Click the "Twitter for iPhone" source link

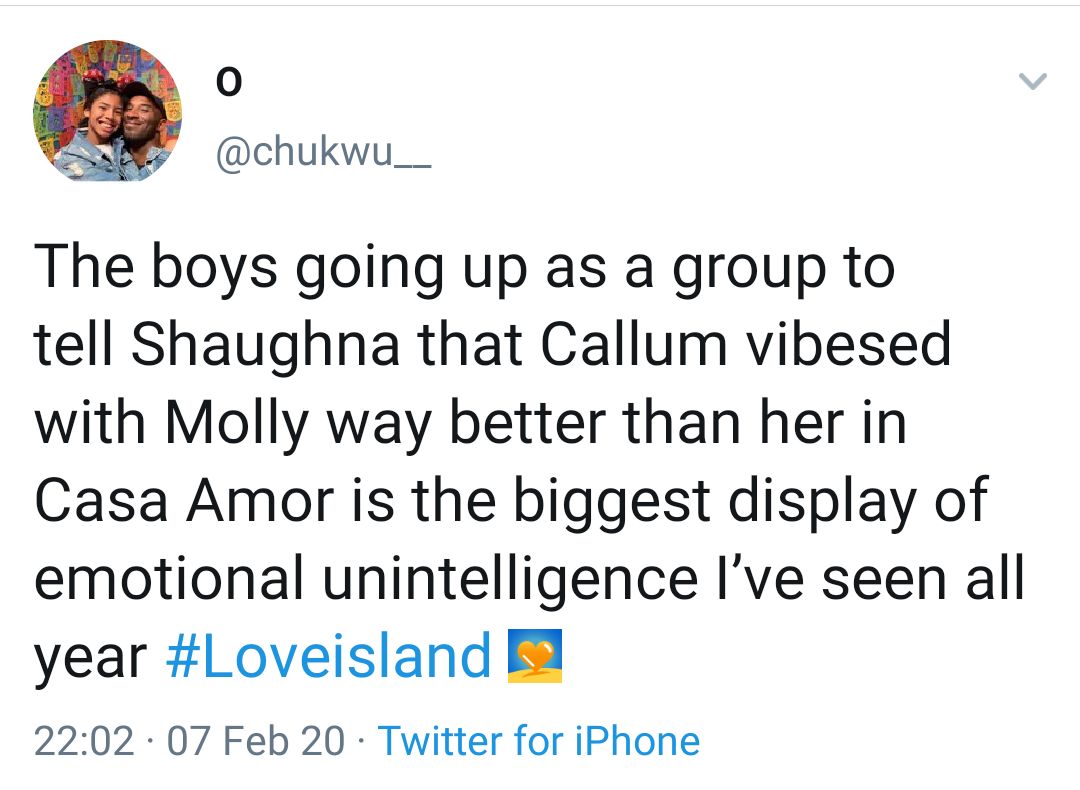point(538,741)
